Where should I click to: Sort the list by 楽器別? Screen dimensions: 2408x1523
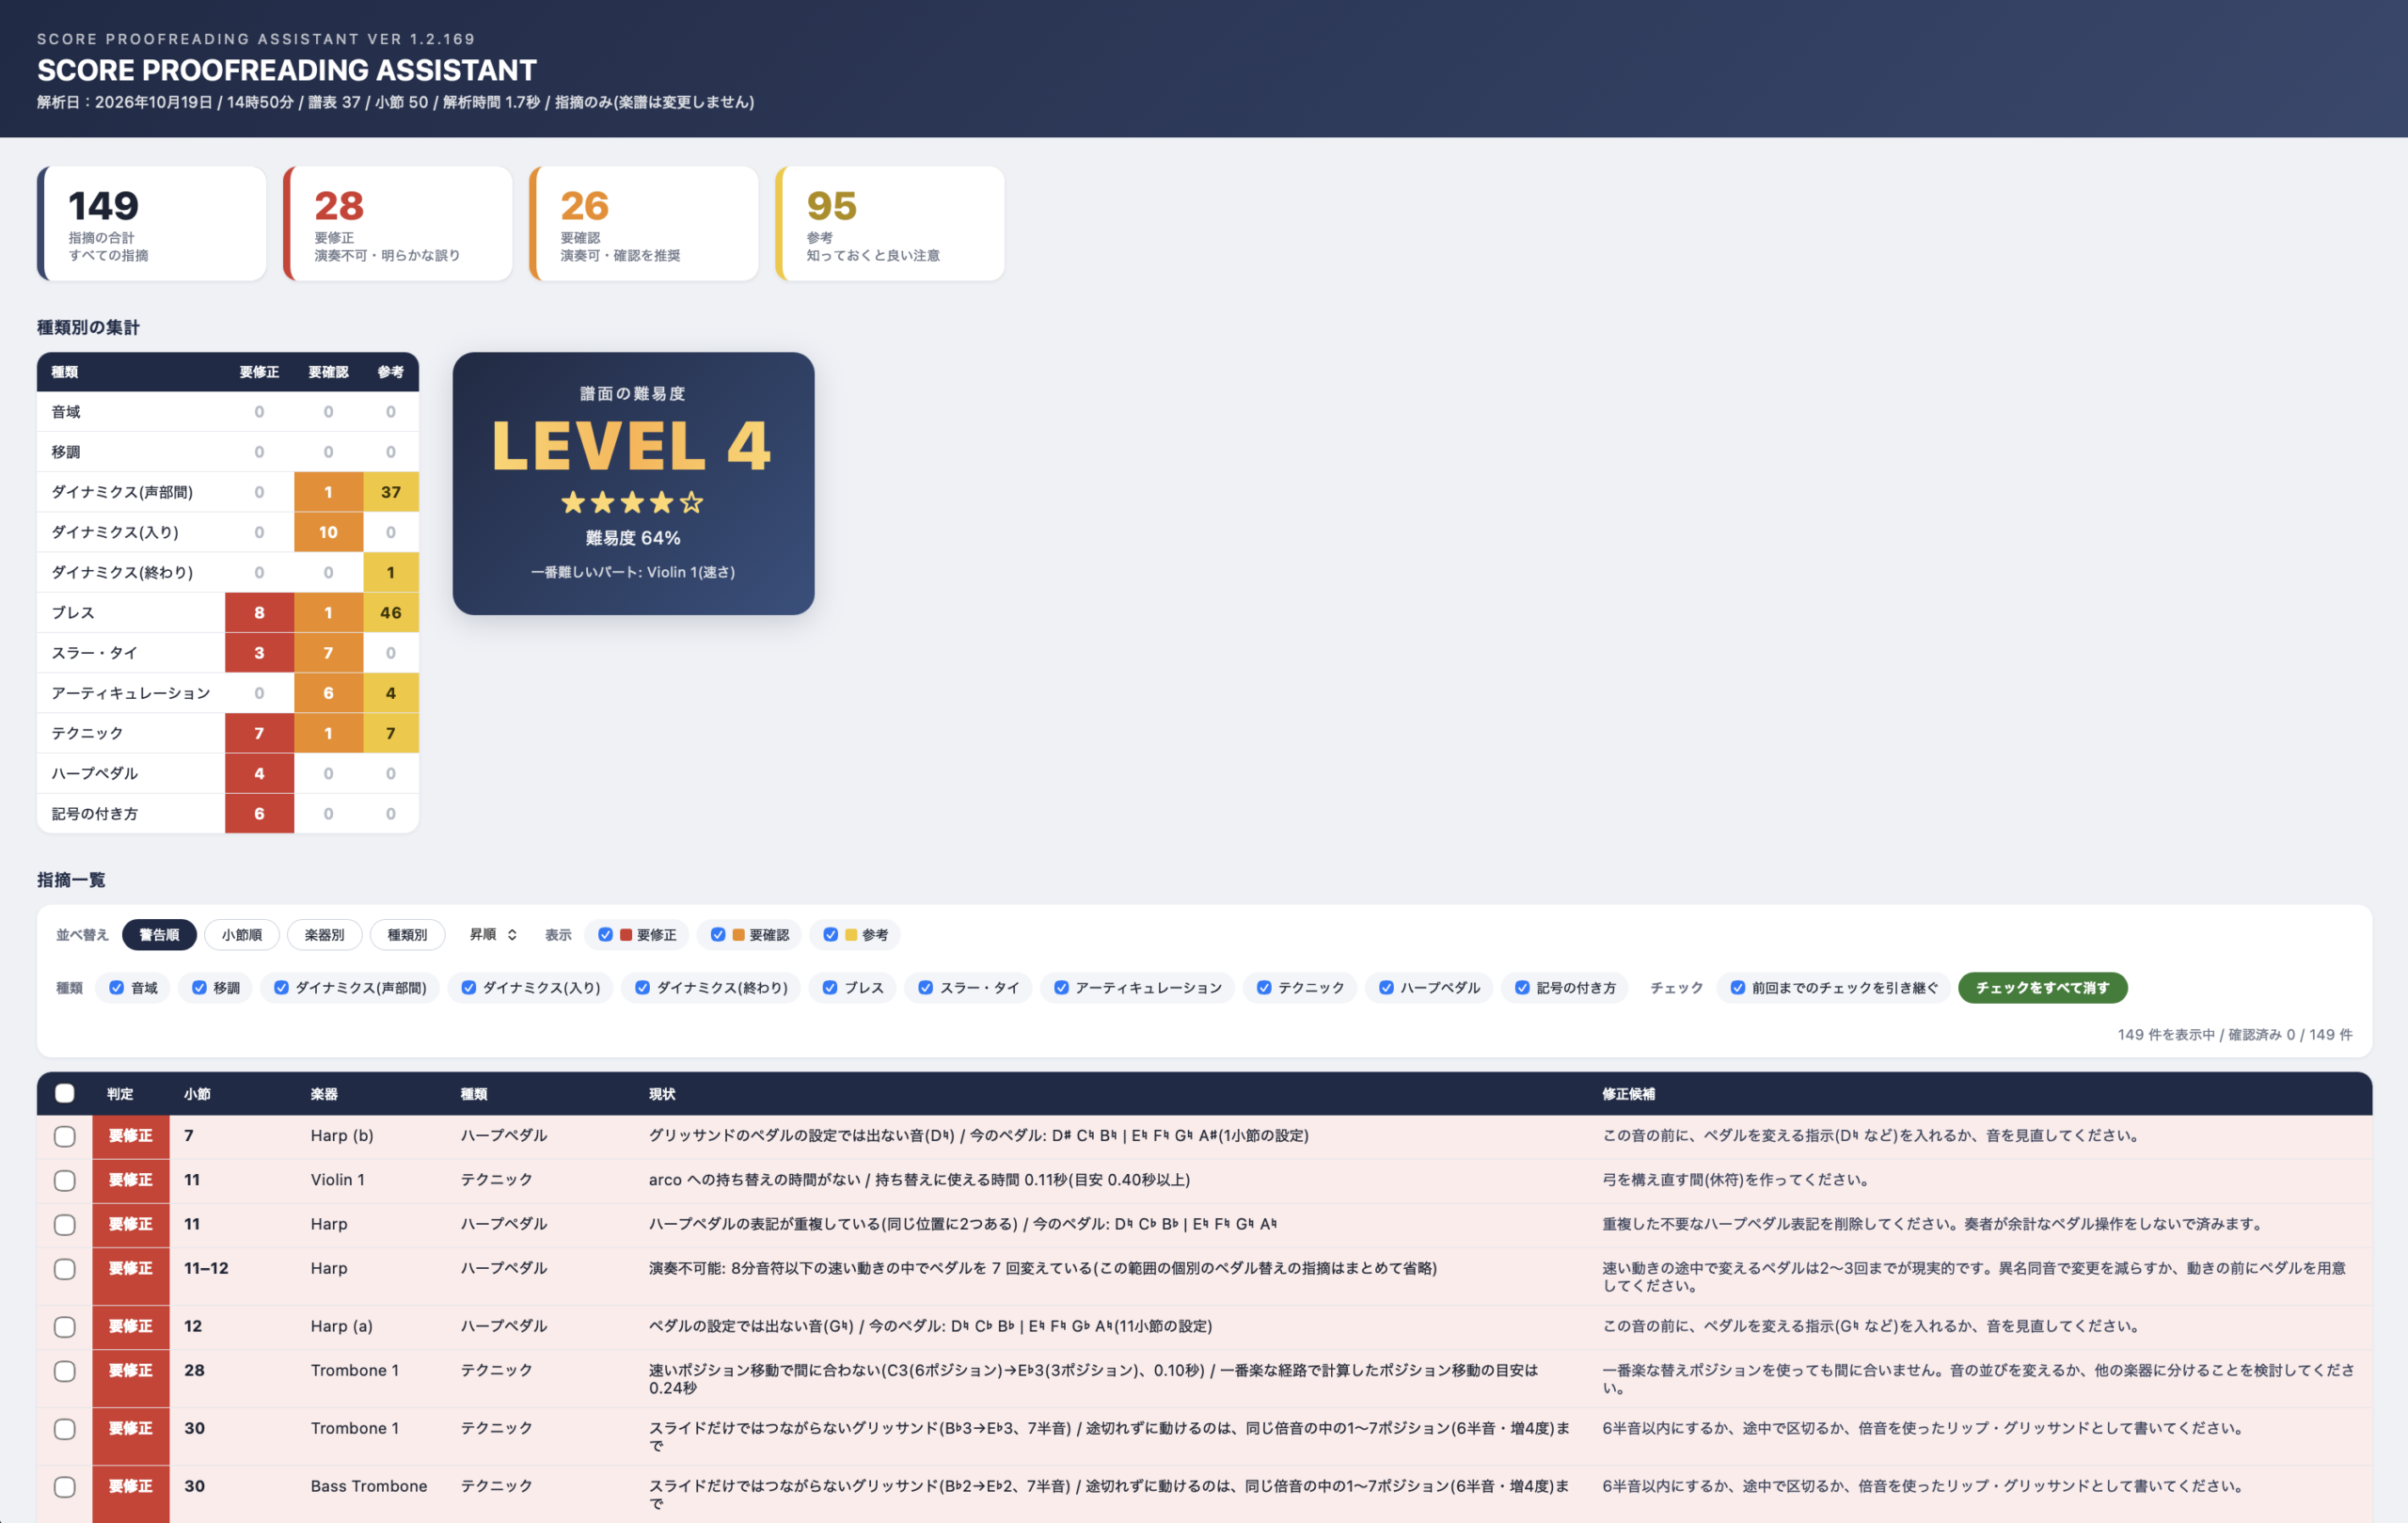click(x=324, y=935)
